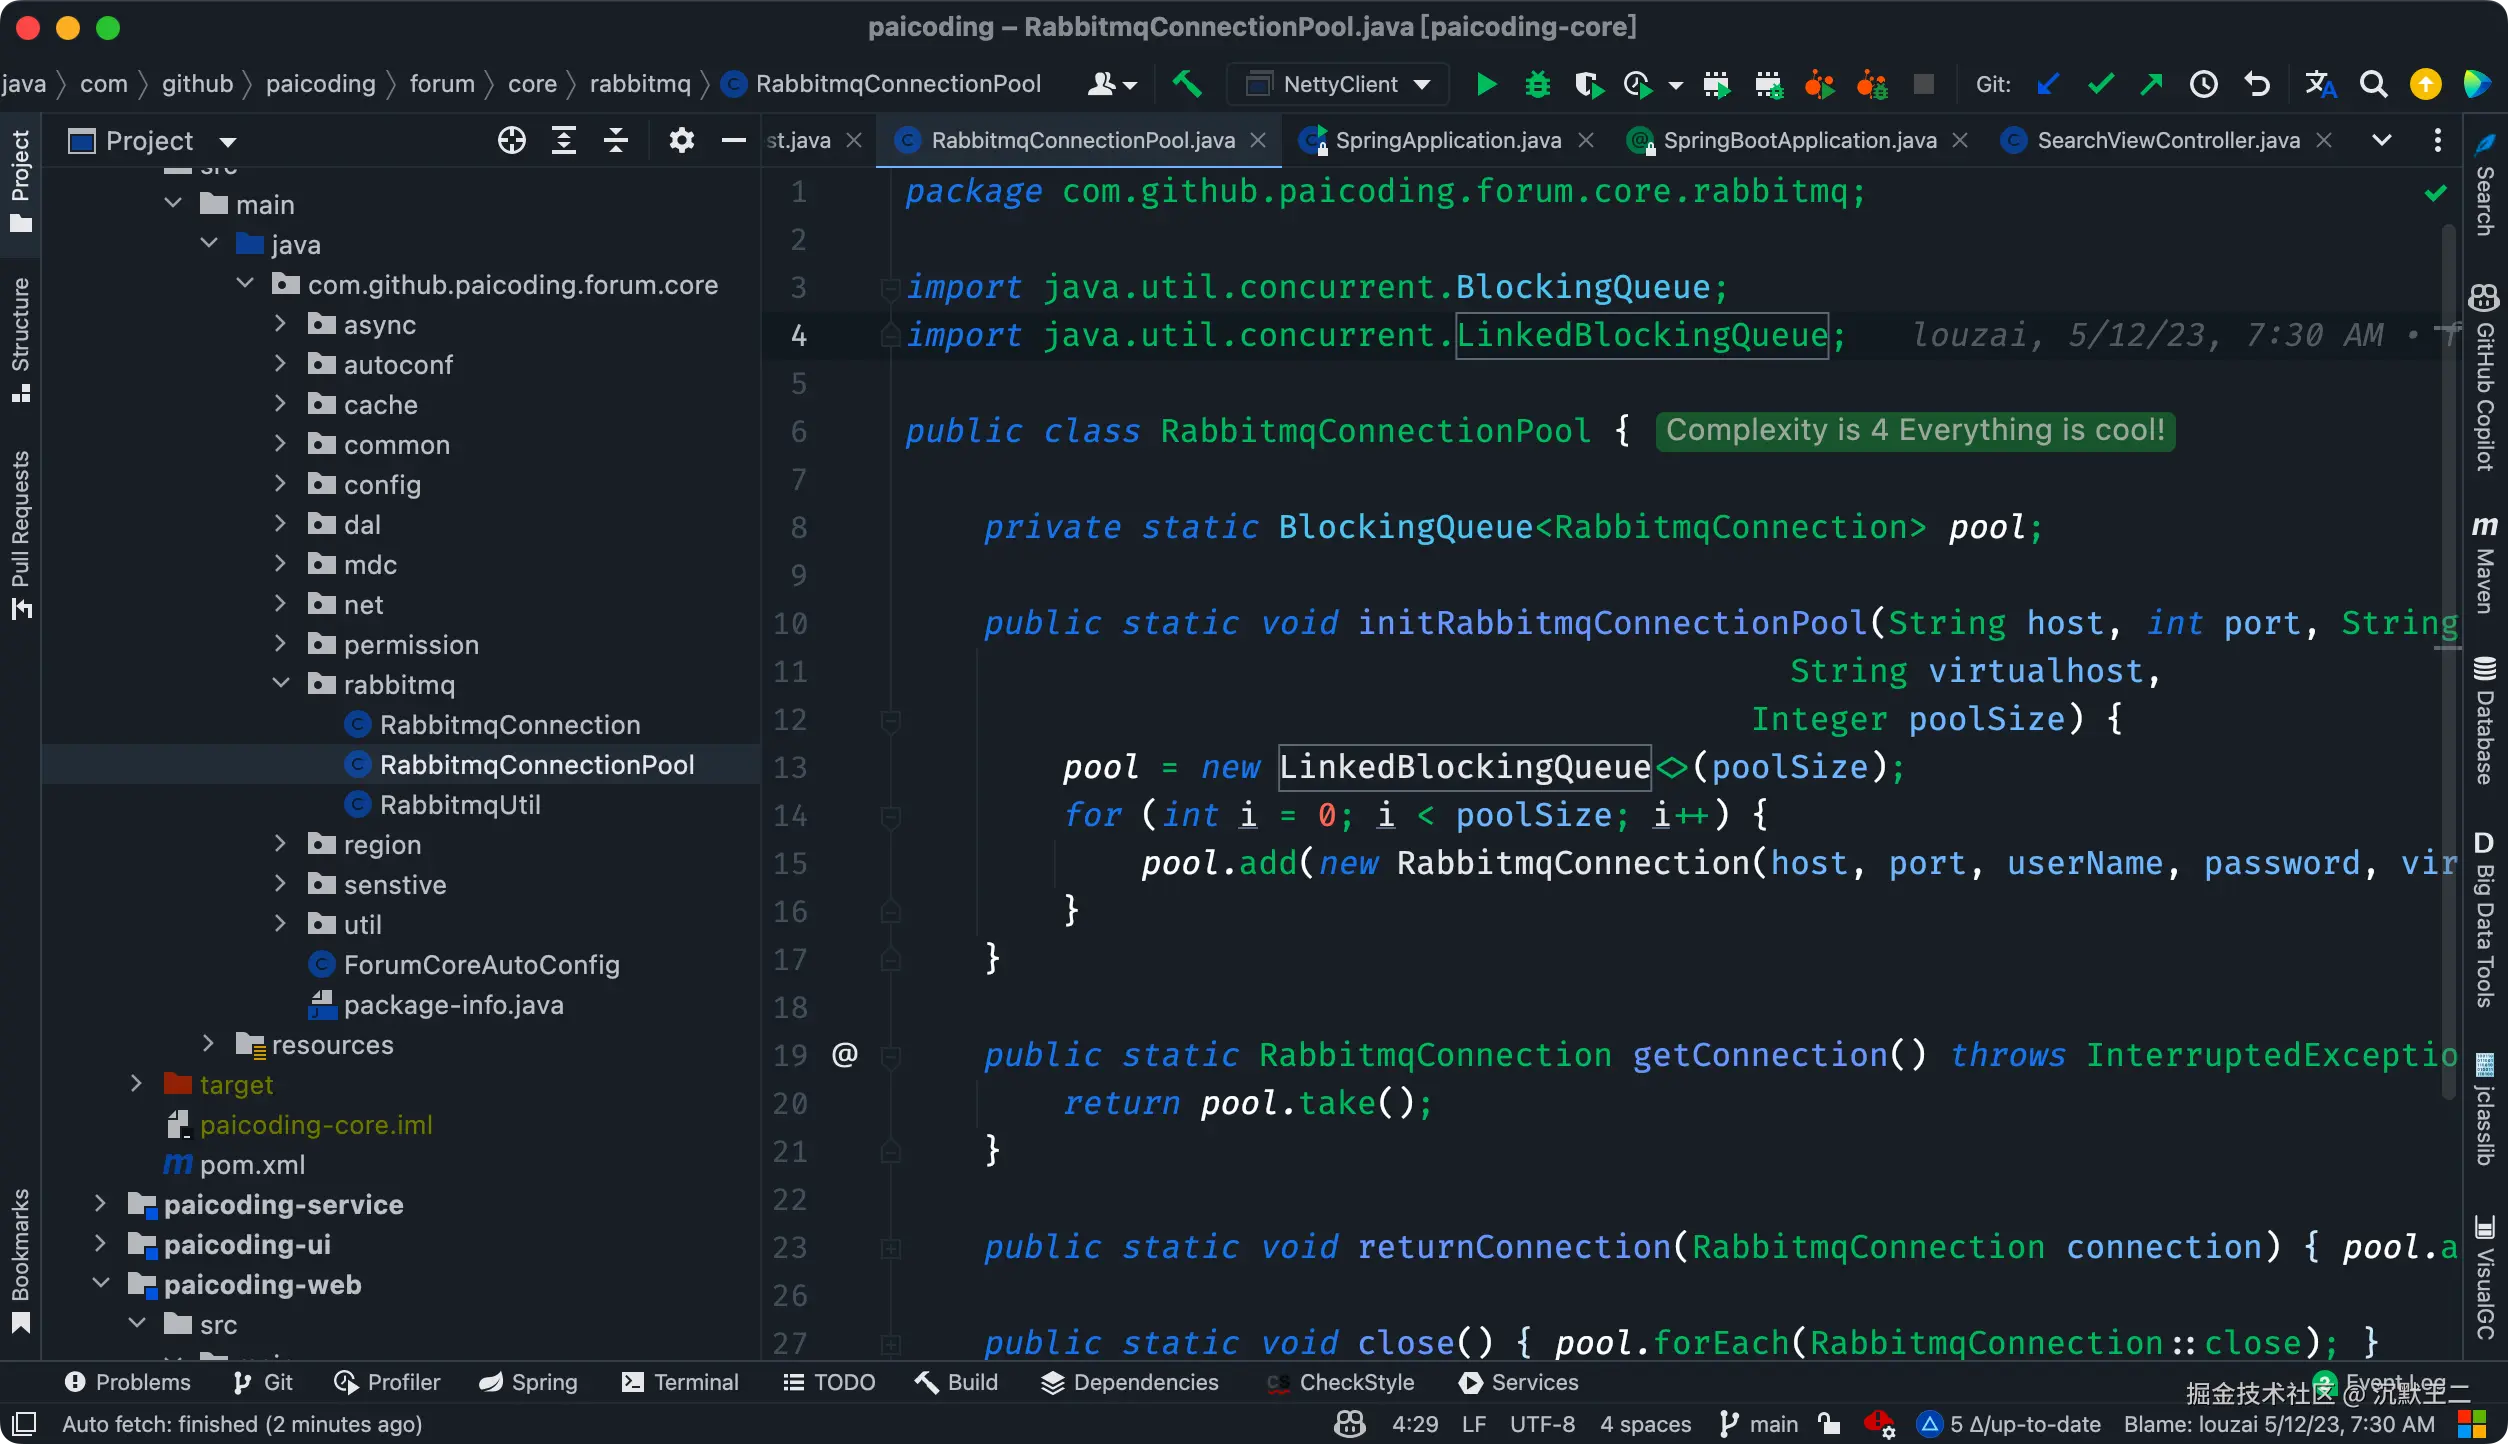Screen dimensions: 2508x1444
Task: Hide the Project tool window with minimize icon
Action: tap(734, 140)
